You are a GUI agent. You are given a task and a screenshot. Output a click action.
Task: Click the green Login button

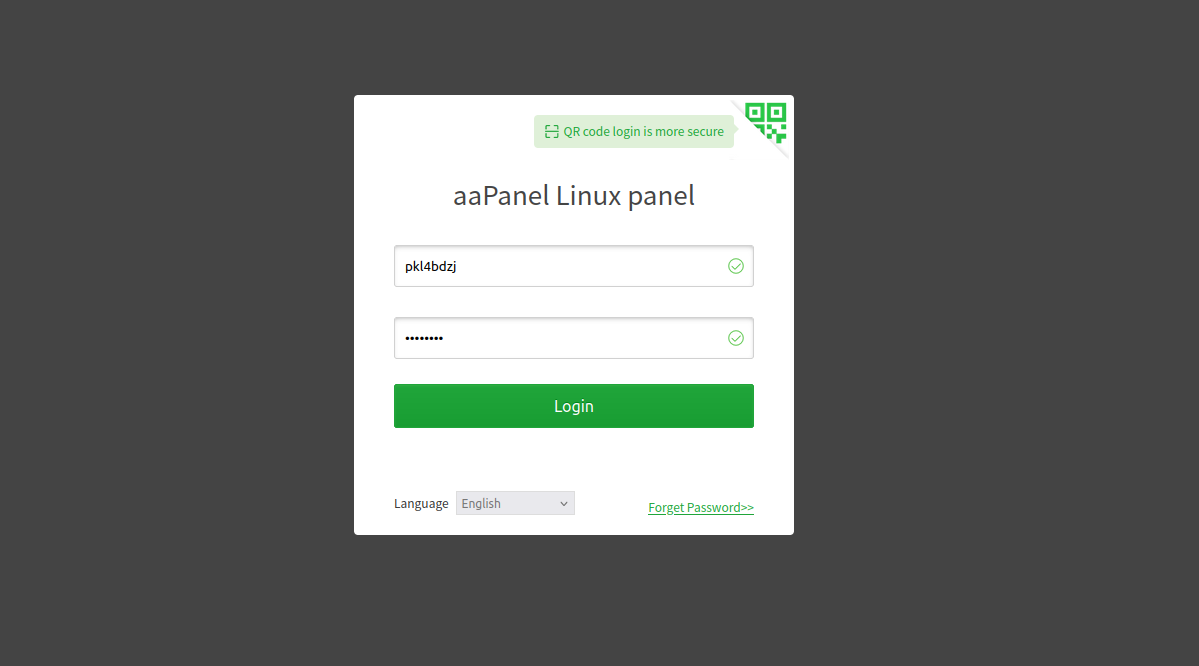click(574, 406)
